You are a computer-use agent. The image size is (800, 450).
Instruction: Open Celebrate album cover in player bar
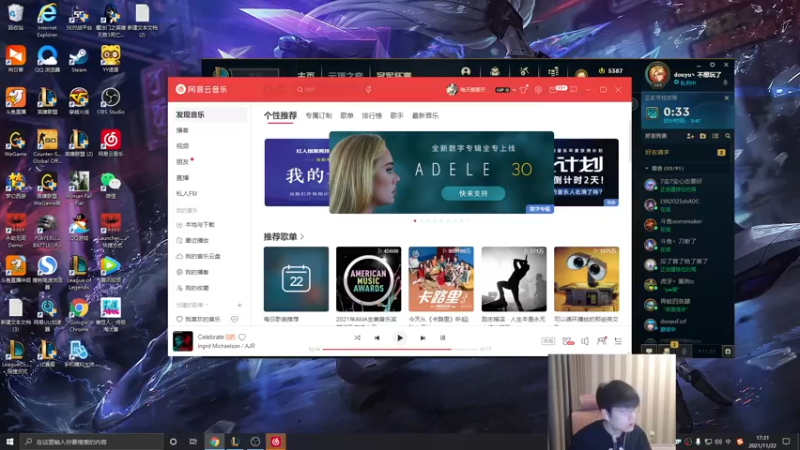coord(183,341)
